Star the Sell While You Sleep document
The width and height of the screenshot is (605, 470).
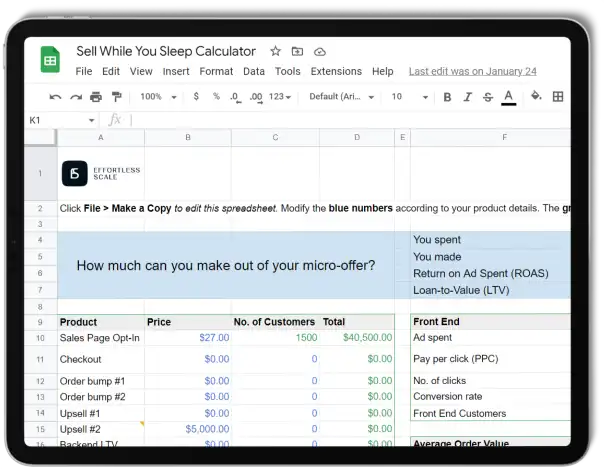click(275, 51)
